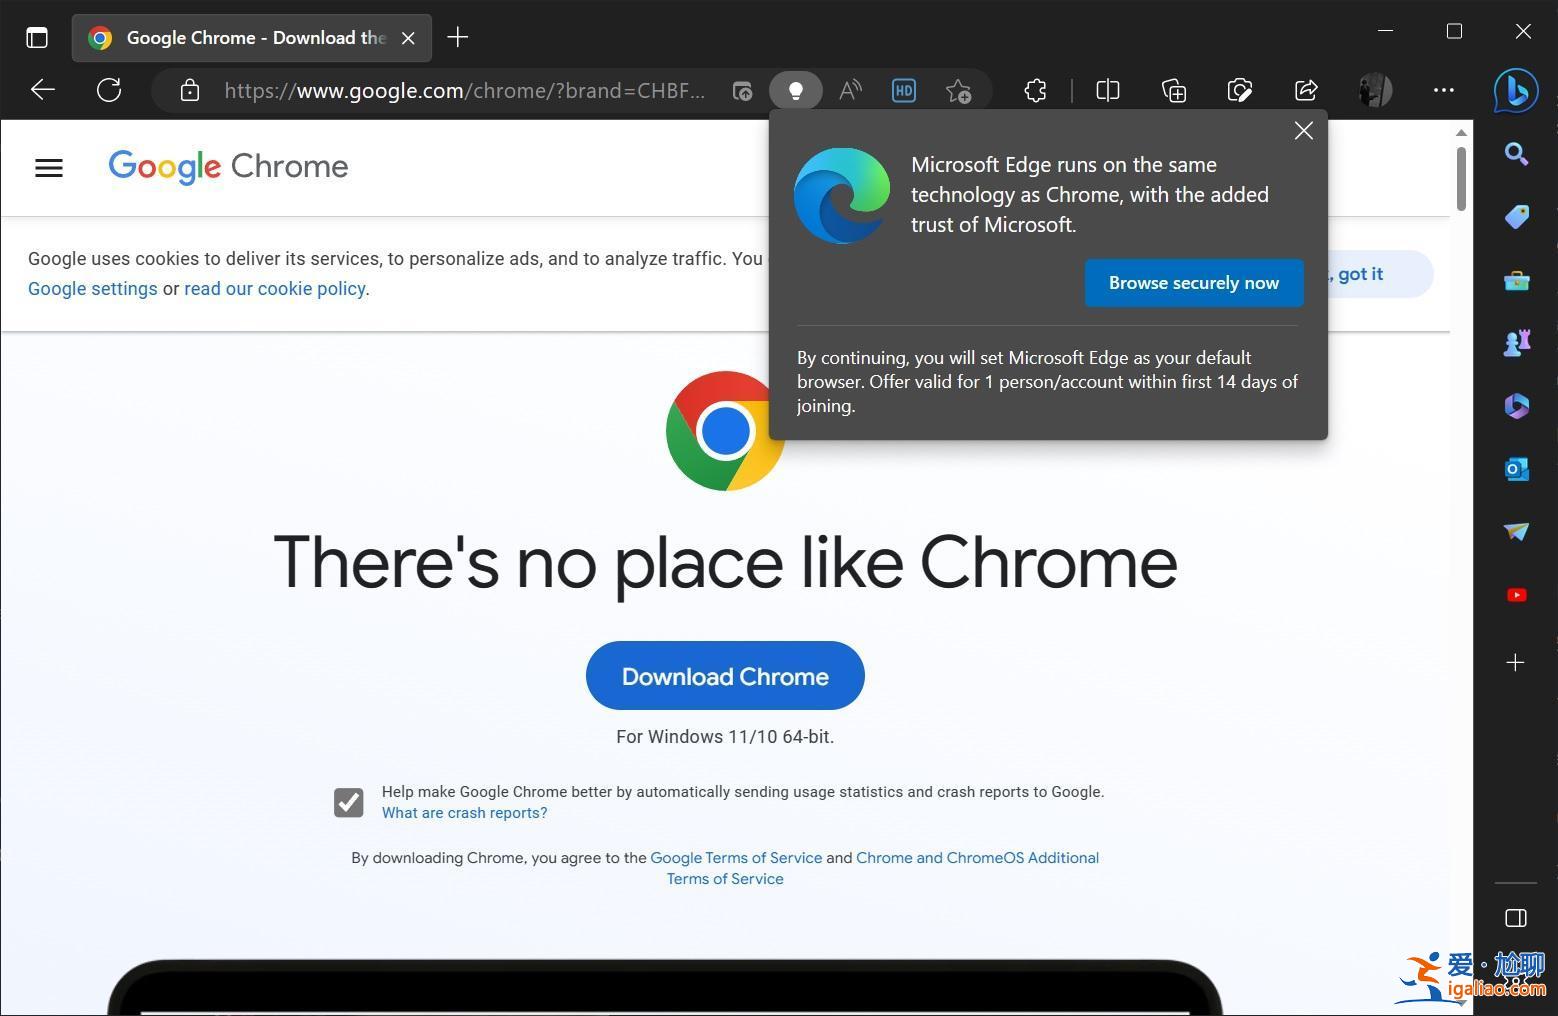This screenshot has width=1558, height=1016.
Task: Start Read aloud for this page
Action: 849,90
